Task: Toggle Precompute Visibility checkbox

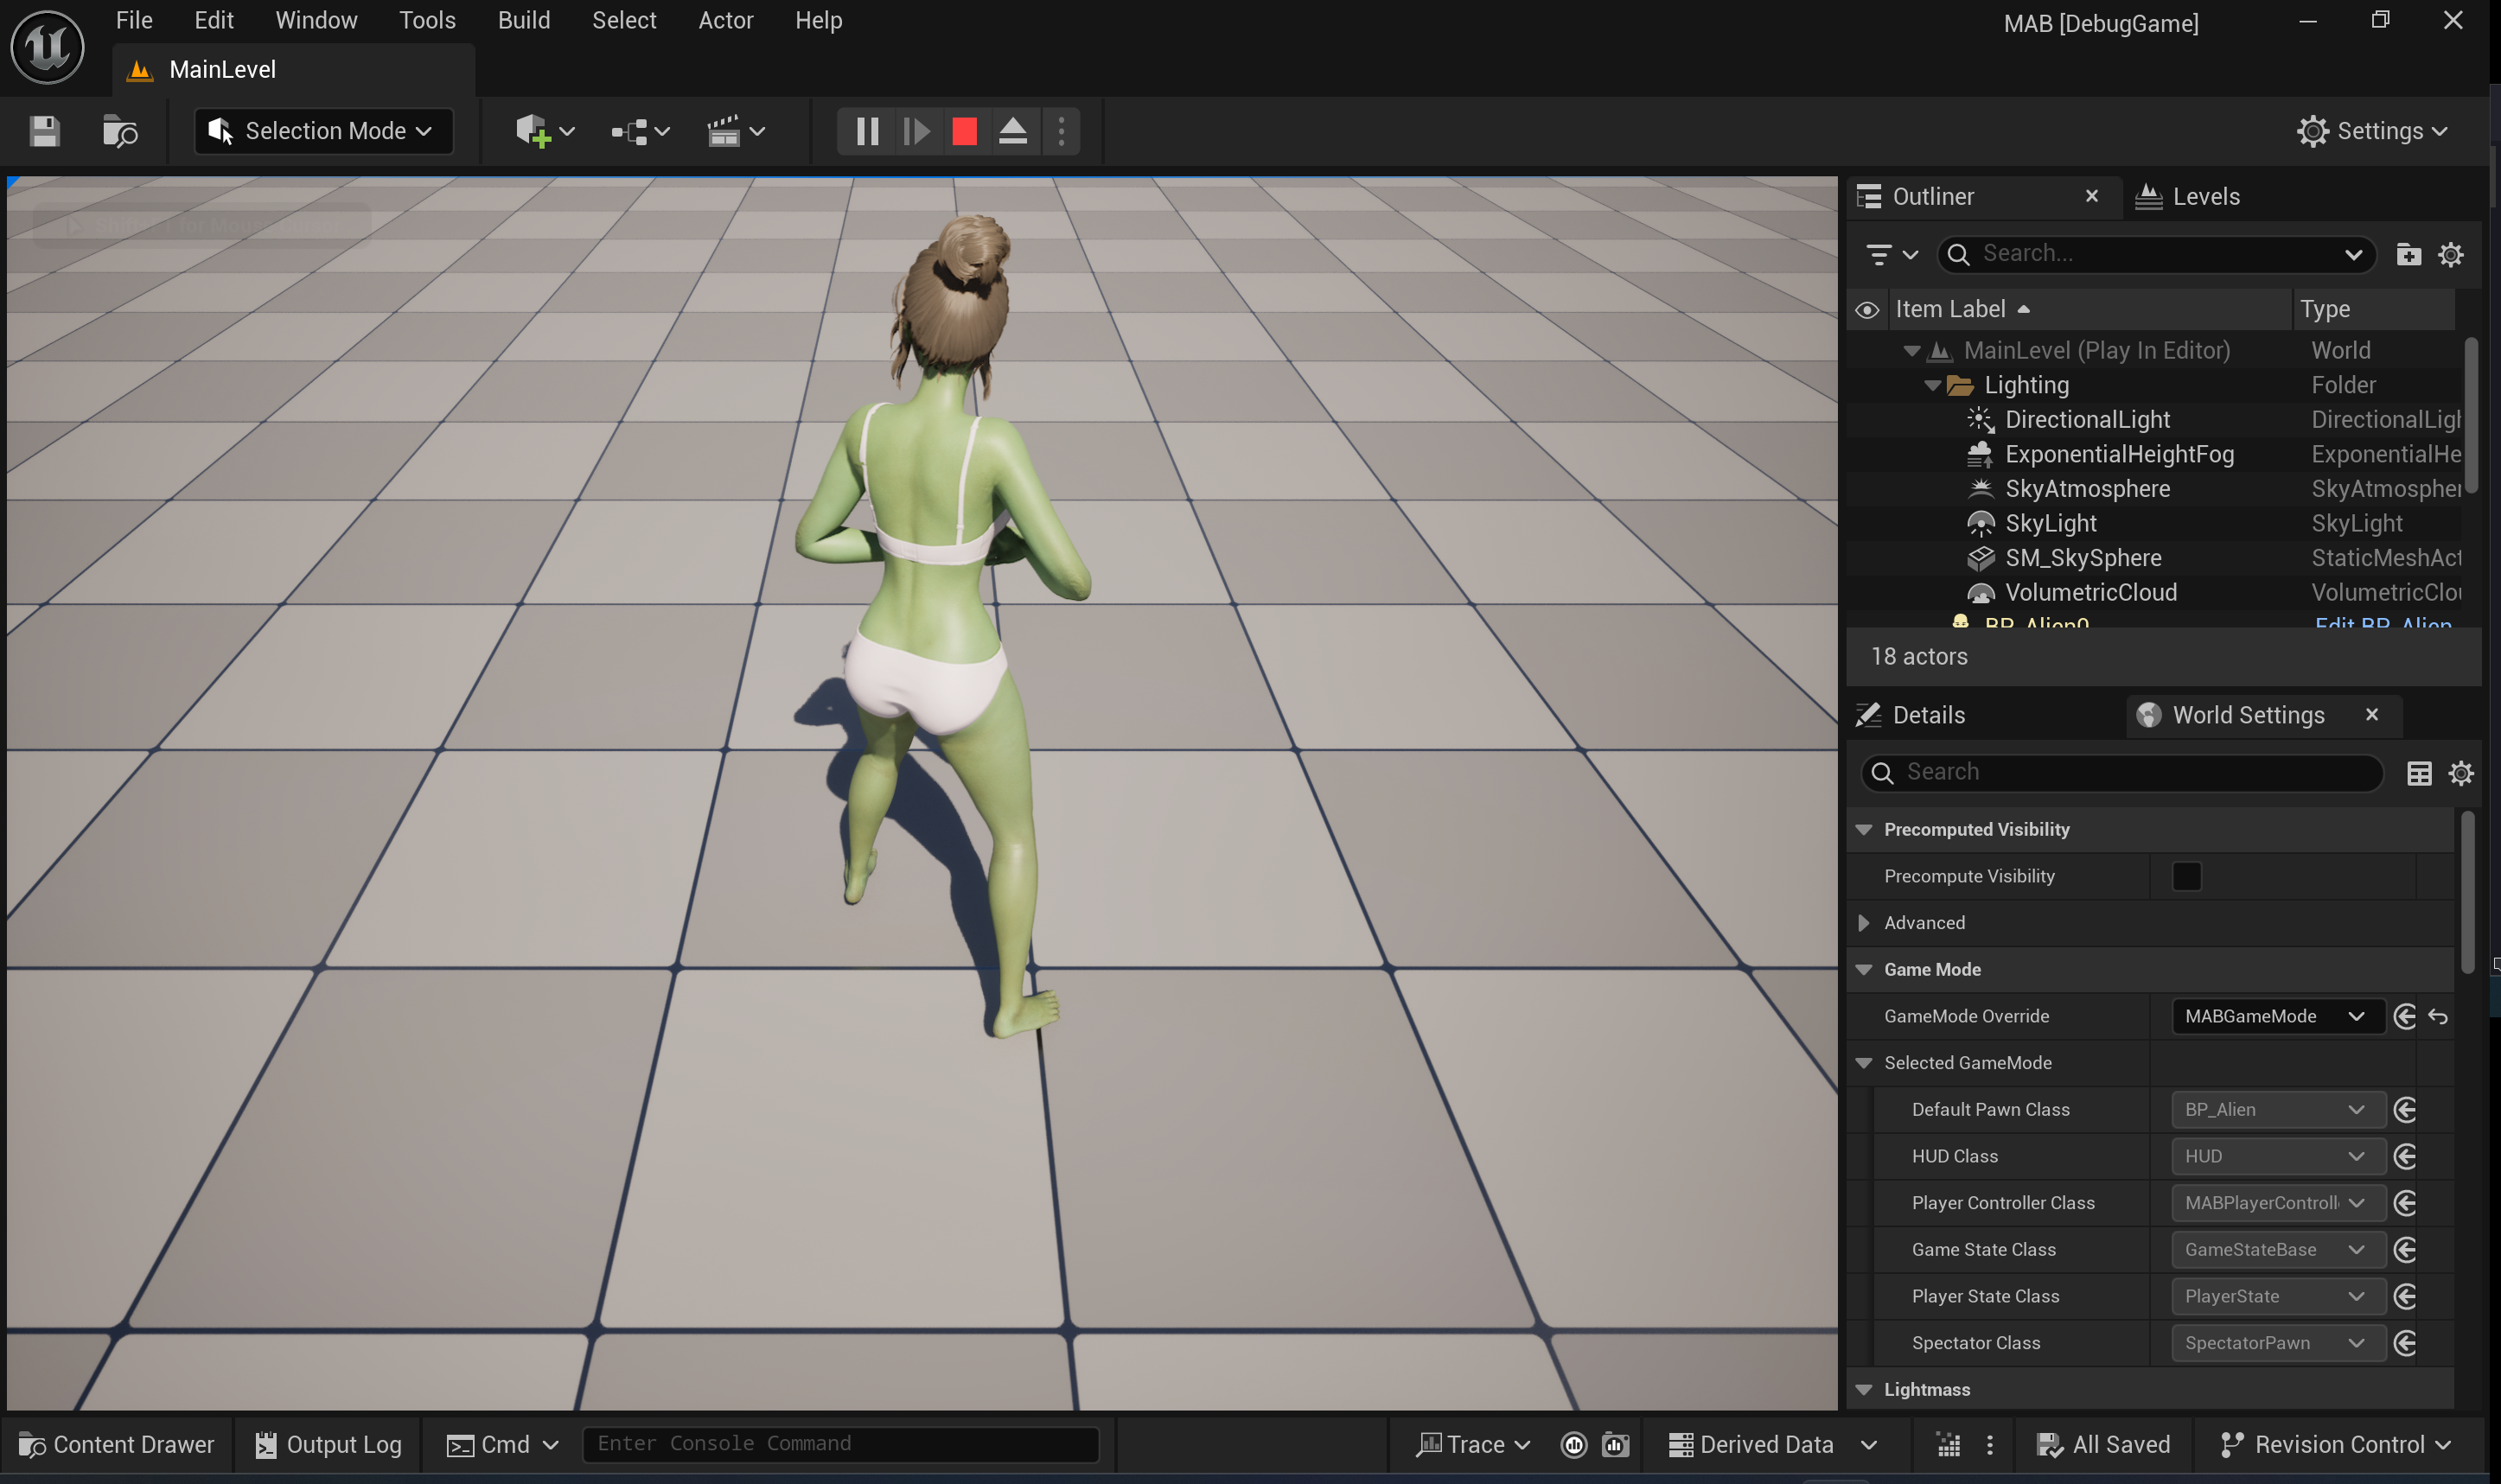Action: 2186,876
